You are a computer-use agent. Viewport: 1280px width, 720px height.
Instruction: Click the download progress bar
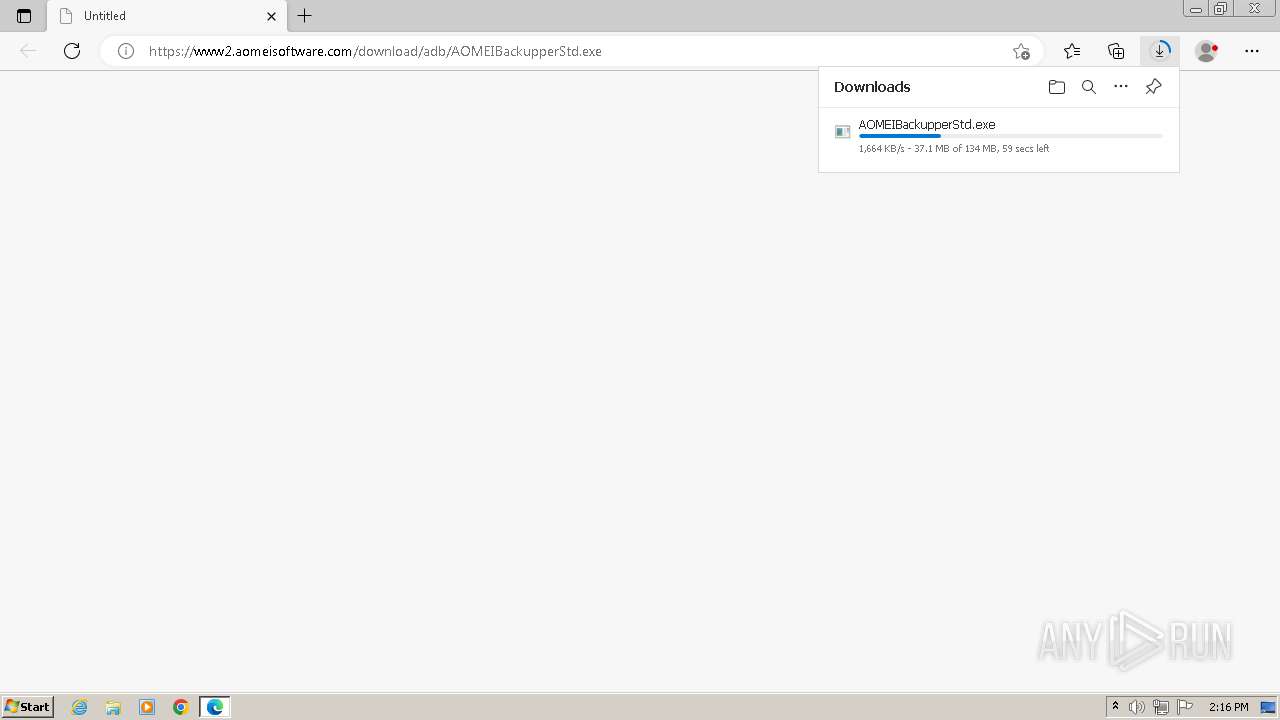point(1011,136)
